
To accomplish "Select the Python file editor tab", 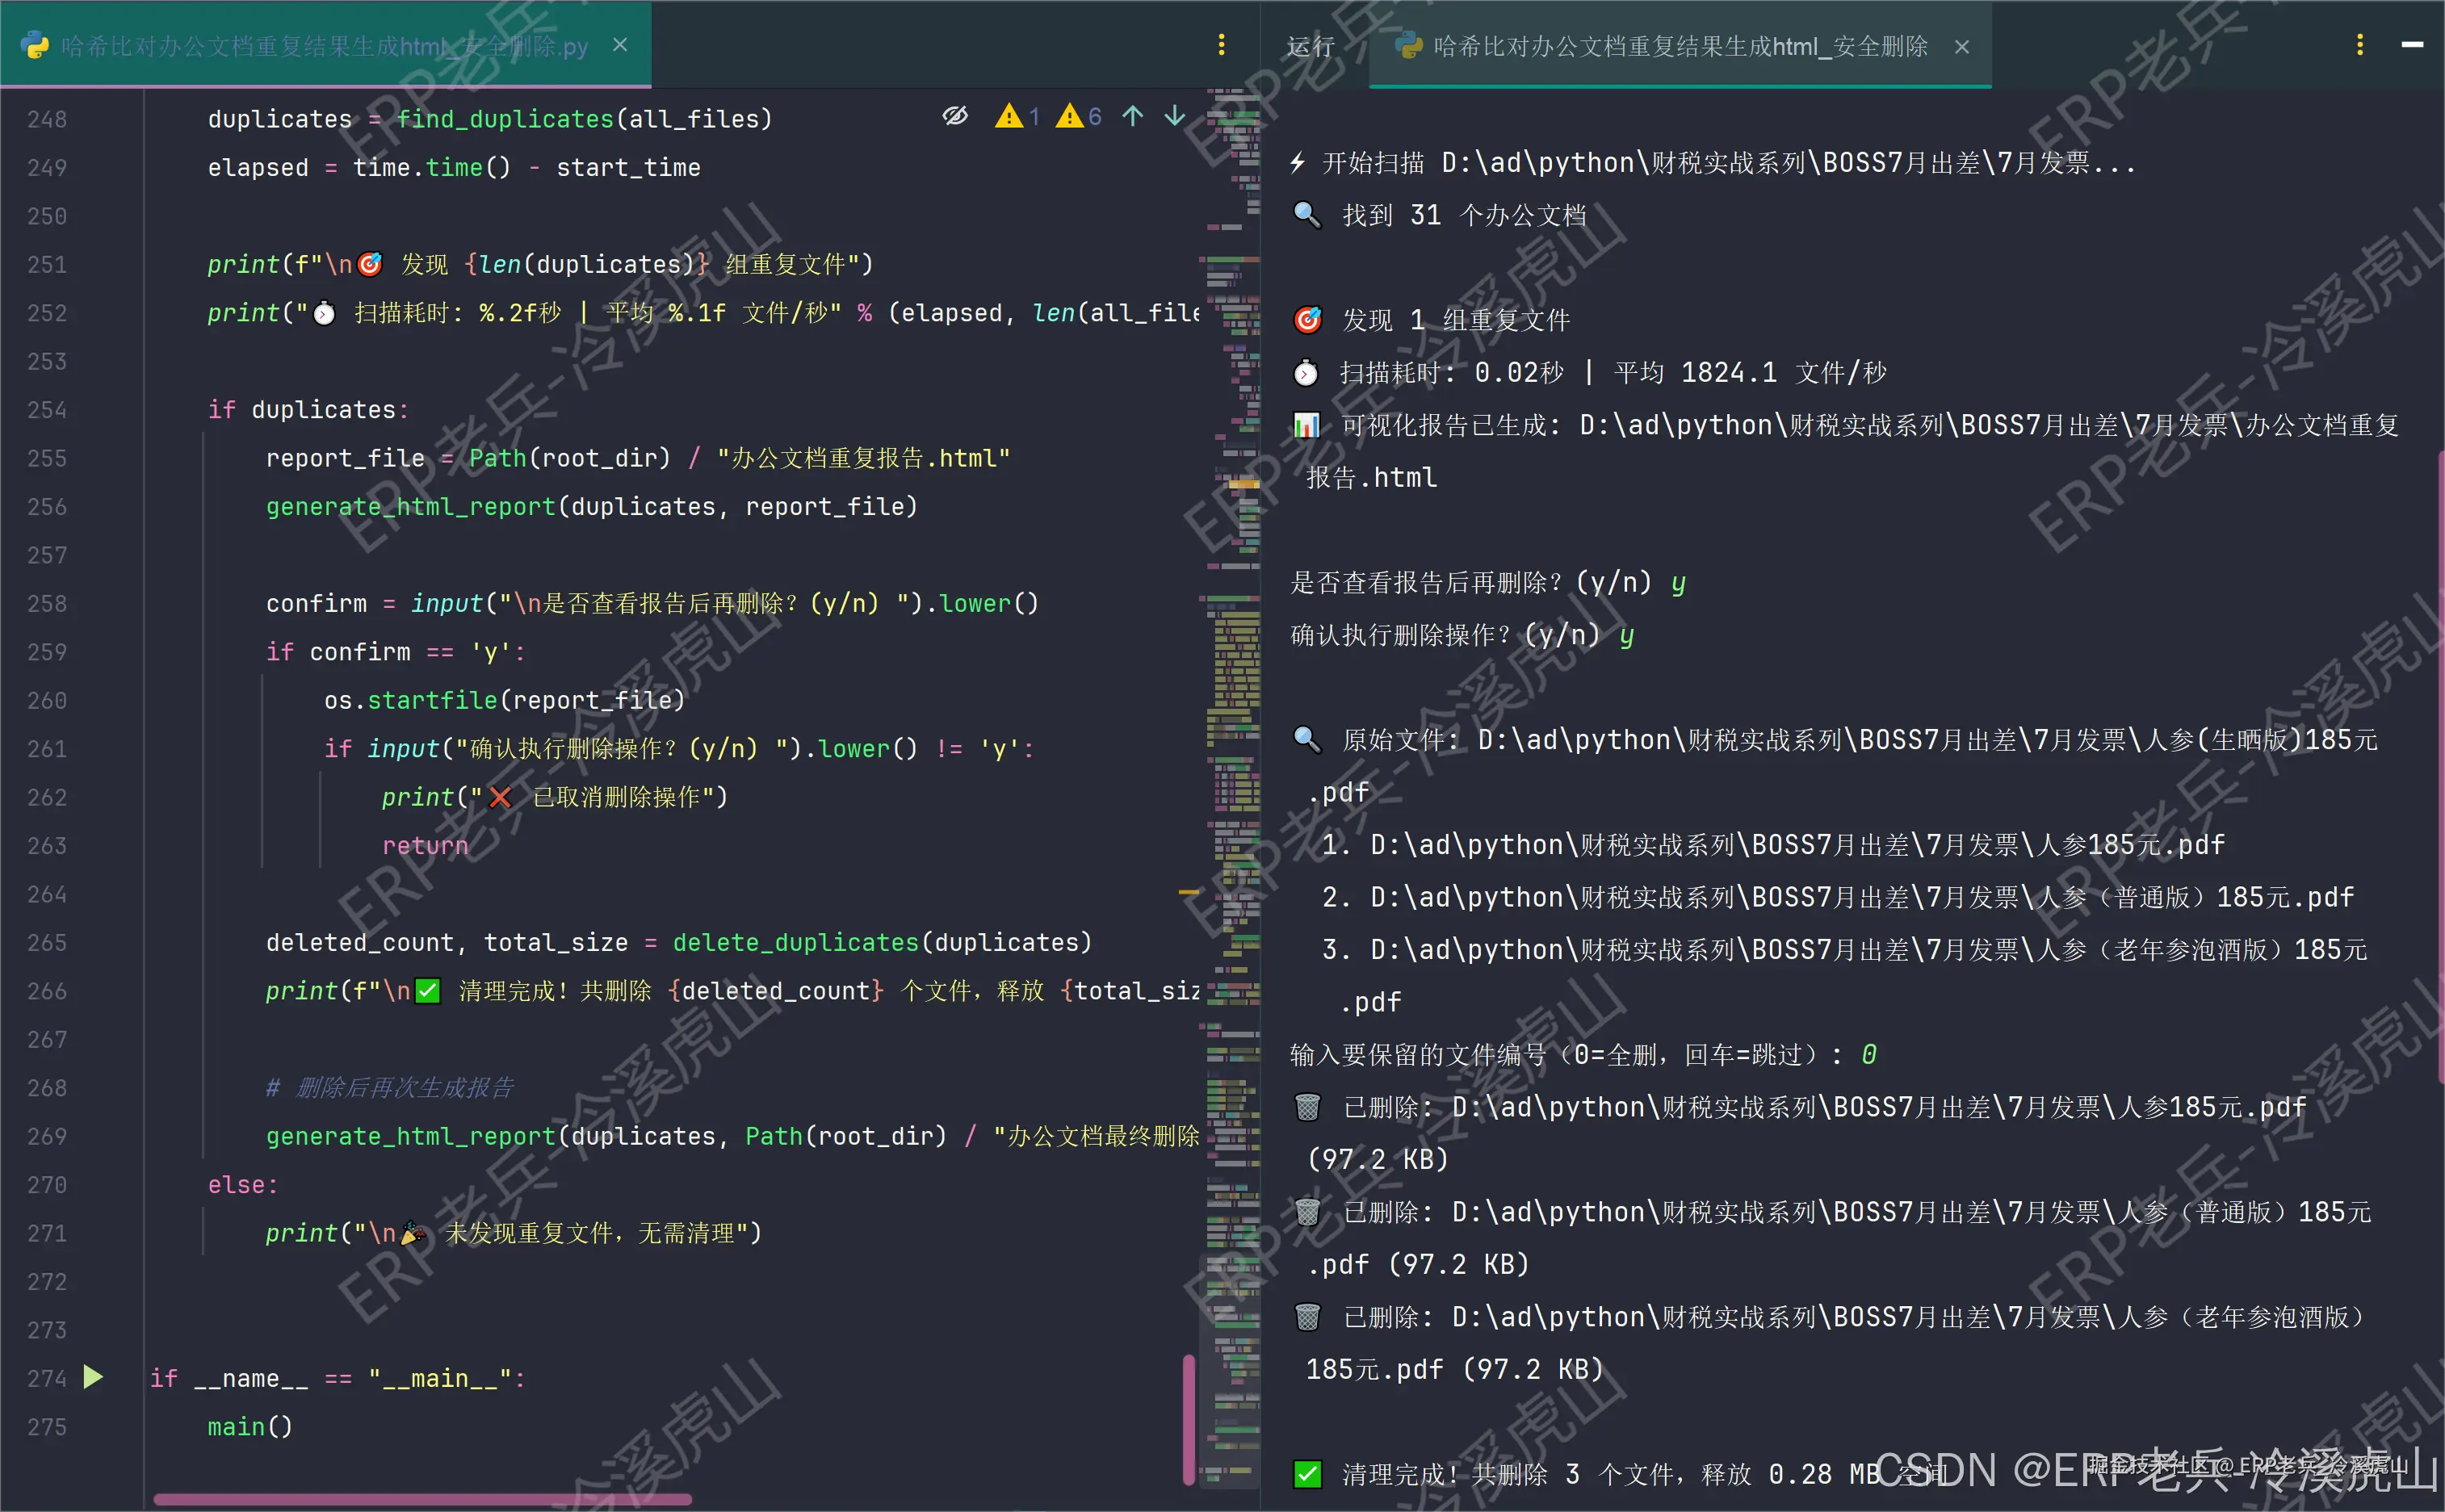I will [x=323, y=46].
